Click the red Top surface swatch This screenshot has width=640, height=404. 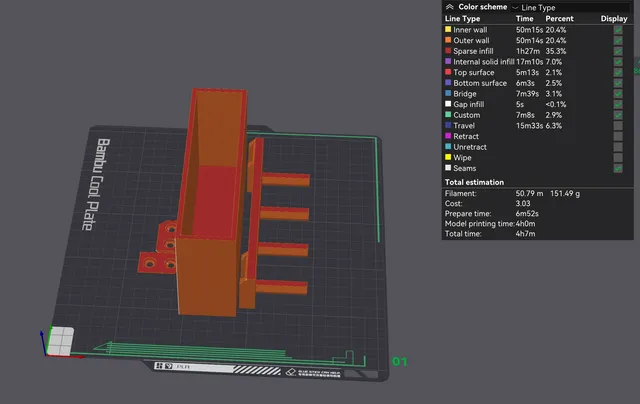[x=448, y=72]
